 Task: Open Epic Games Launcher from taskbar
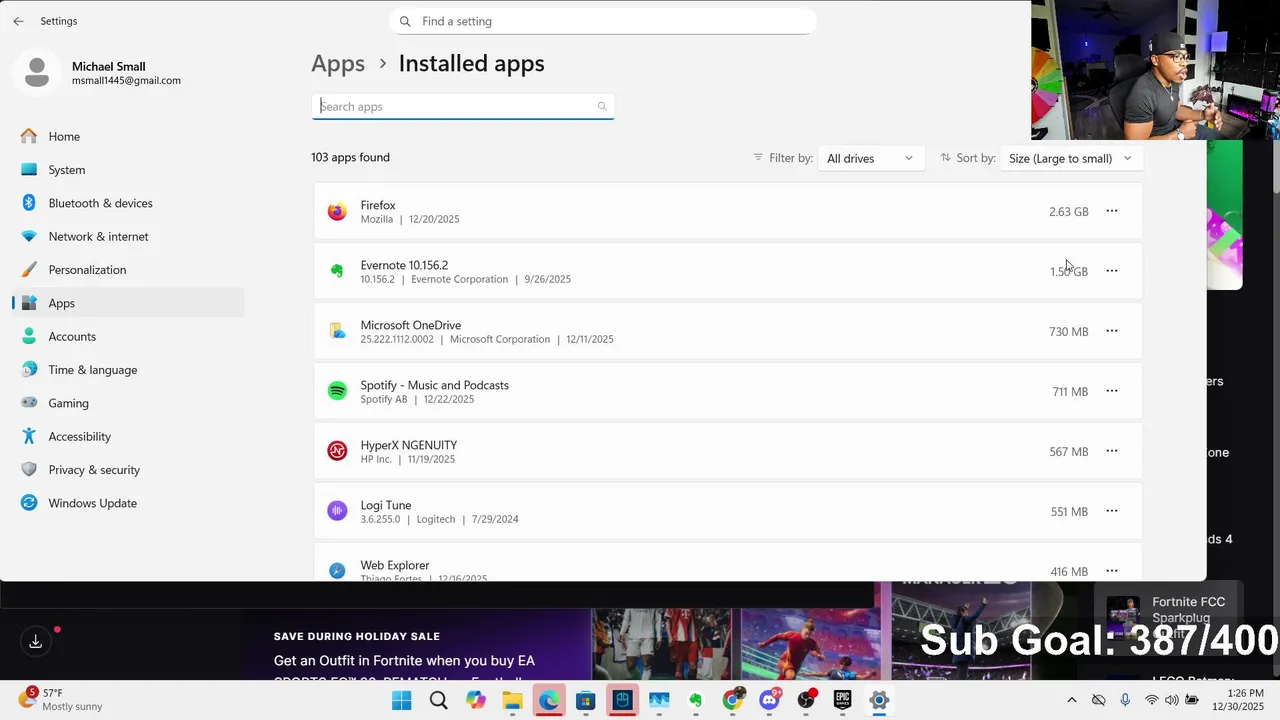click(842, 700)
